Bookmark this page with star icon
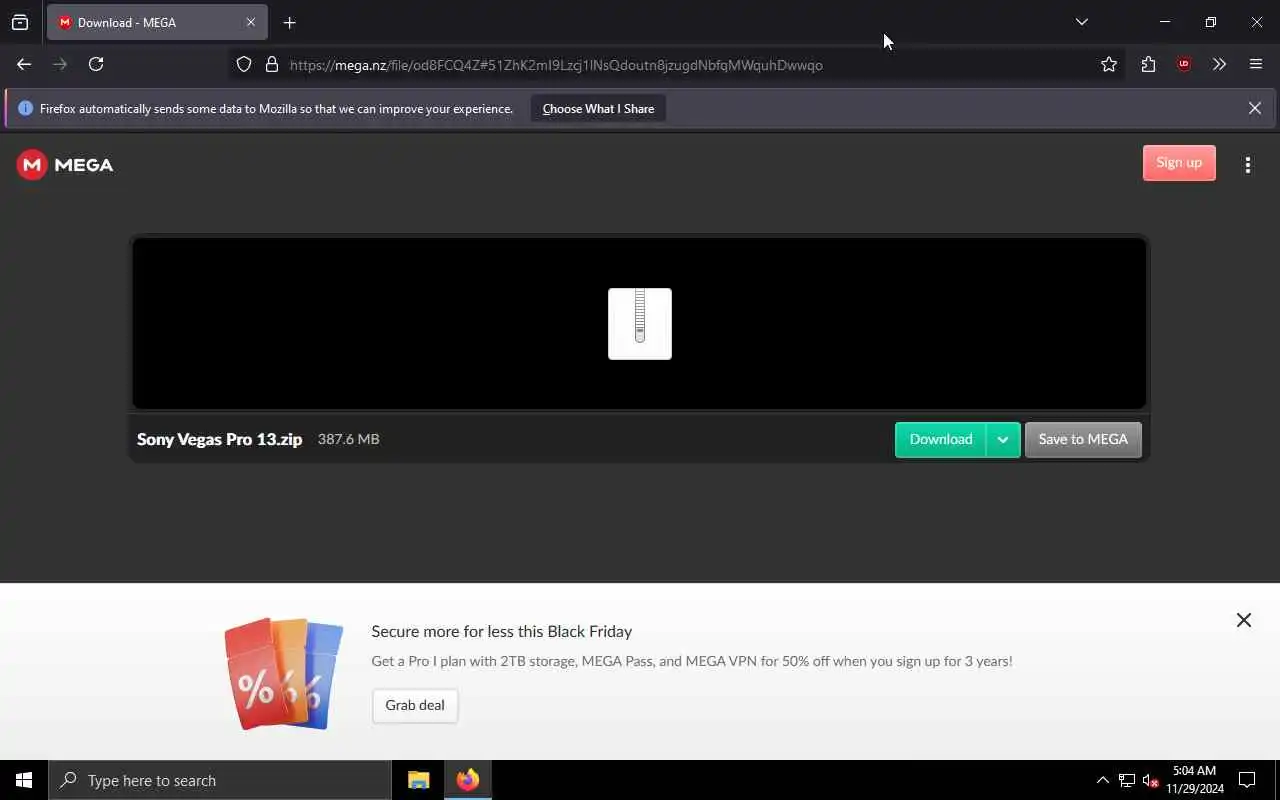Screen dimensions: 1280x800 pos(1108,64)
